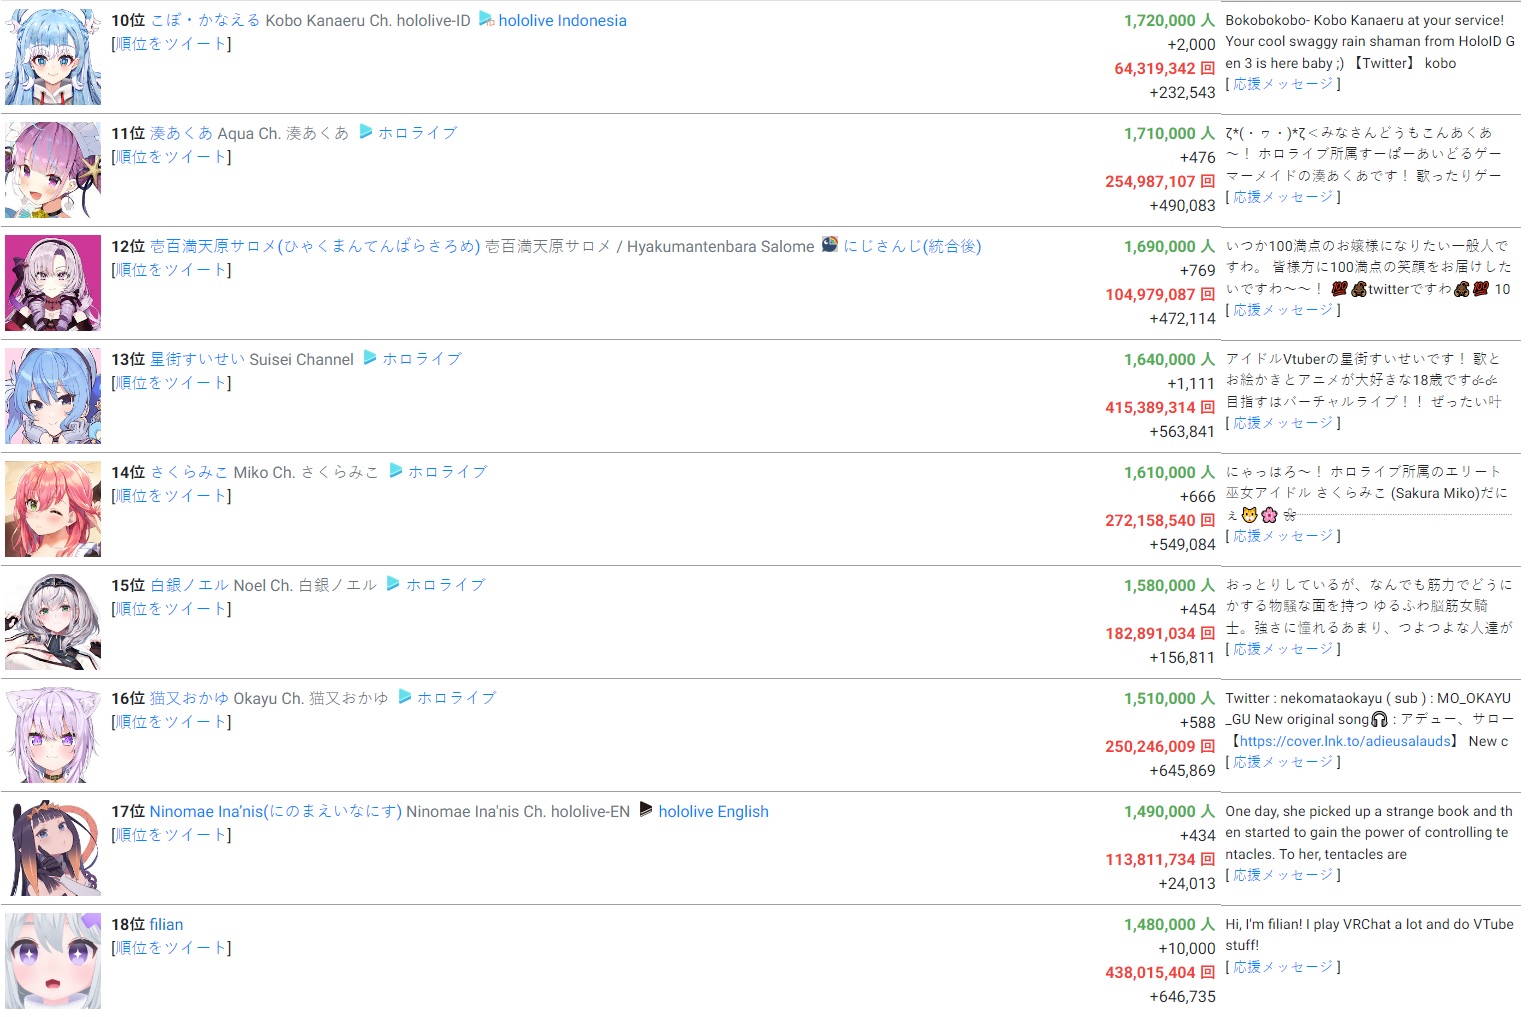Open Kobo Kanaeru's avatar thumbnail
Image resolution: width=1531 pixels, height=1017 pixels.
[53, 57]
